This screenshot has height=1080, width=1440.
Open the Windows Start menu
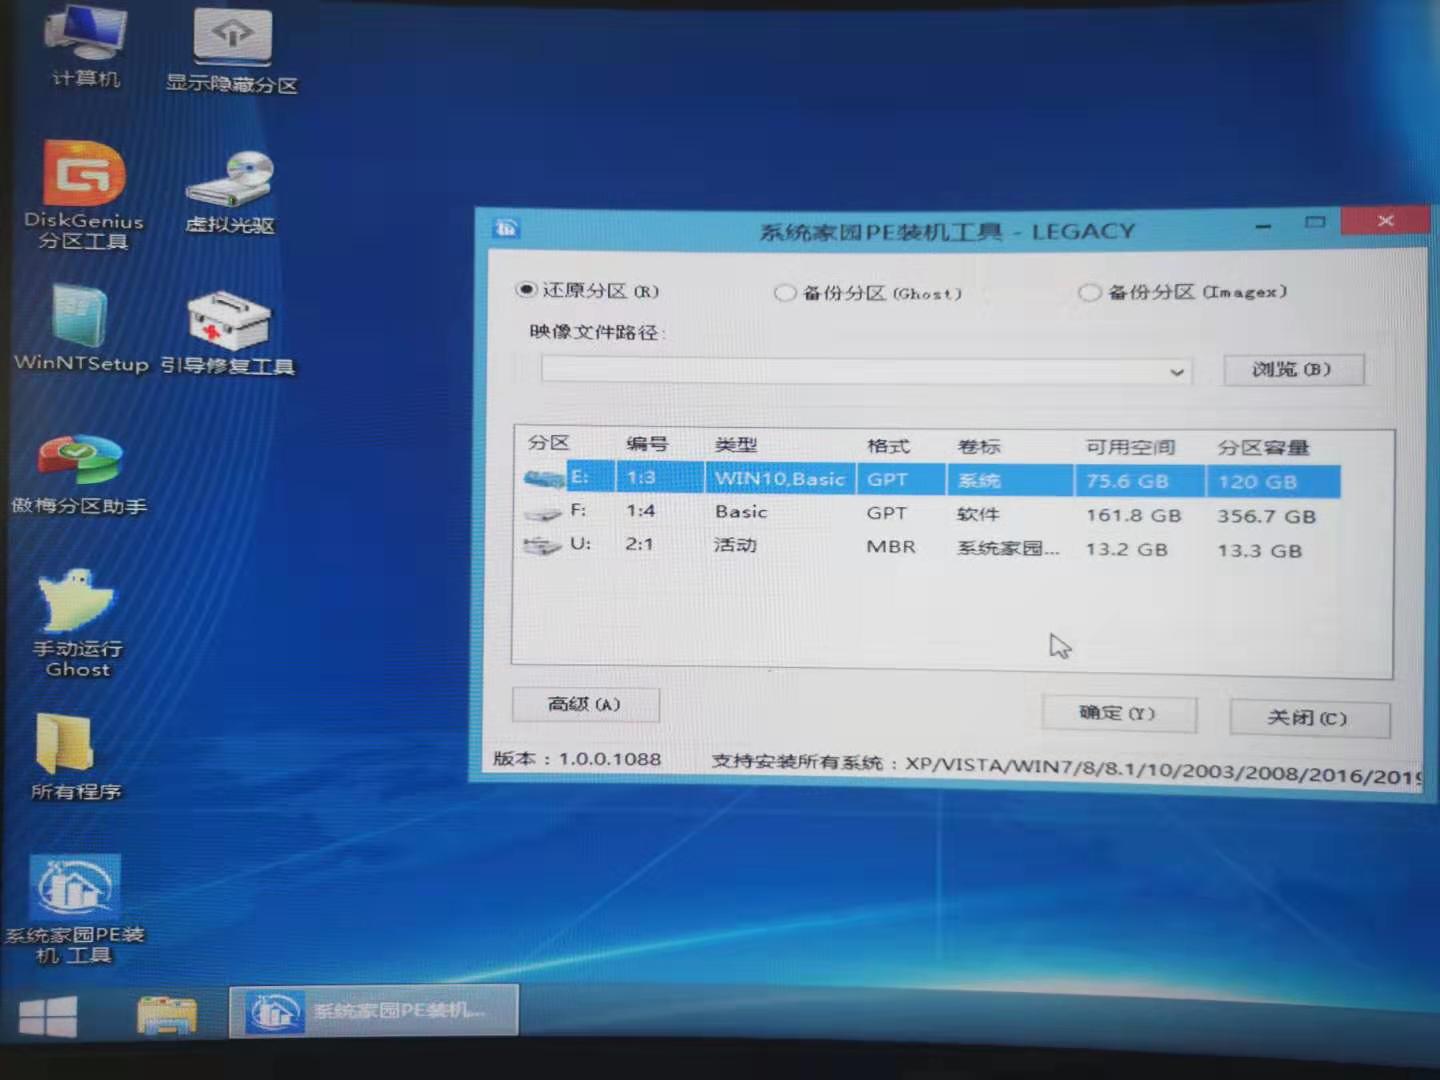tap(47, 1013)
